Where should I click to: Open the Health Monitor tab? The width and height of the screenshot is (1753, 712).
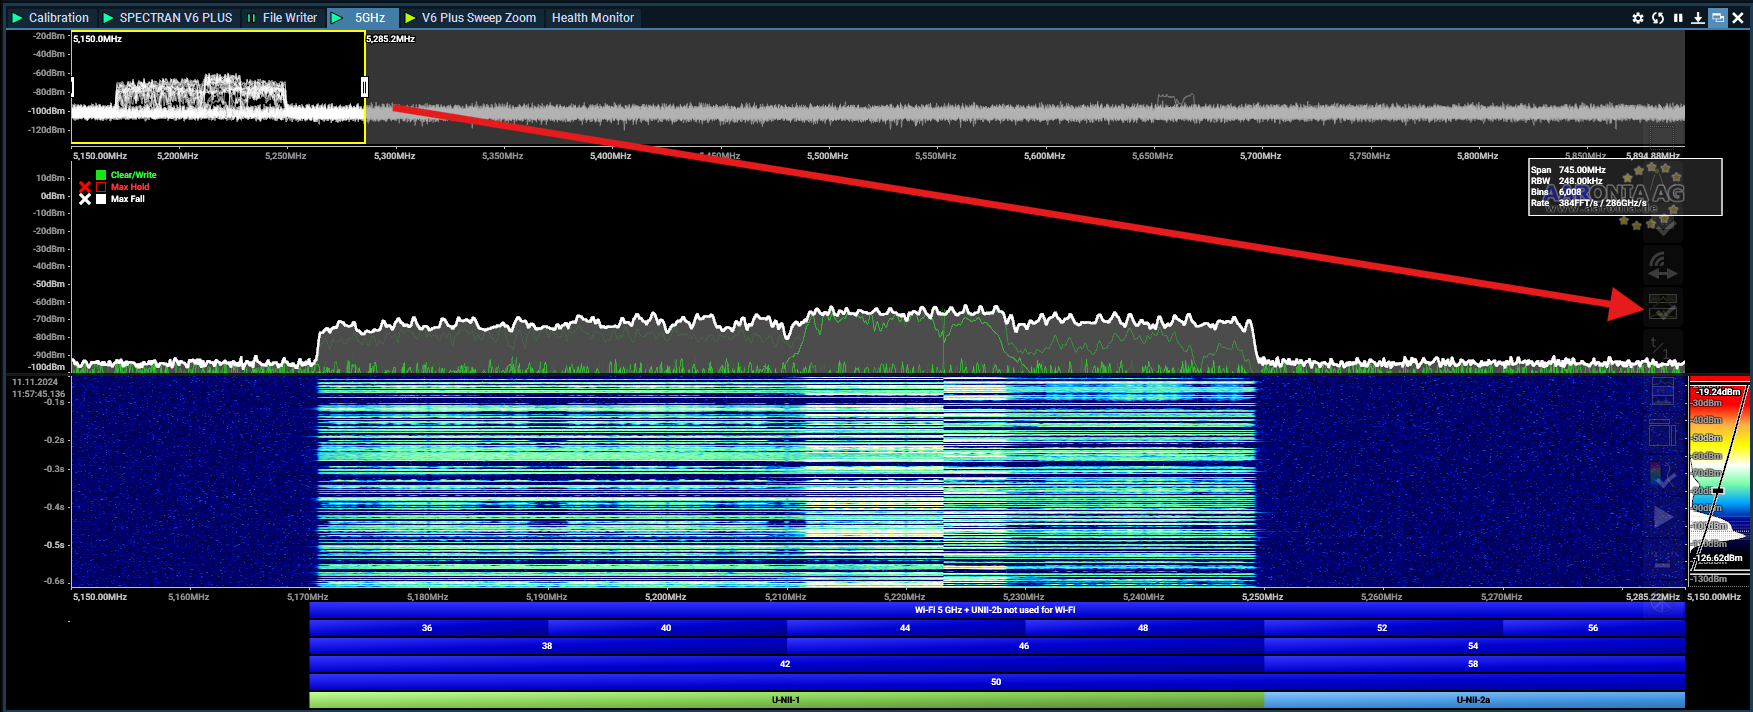[x=592, y=18]
